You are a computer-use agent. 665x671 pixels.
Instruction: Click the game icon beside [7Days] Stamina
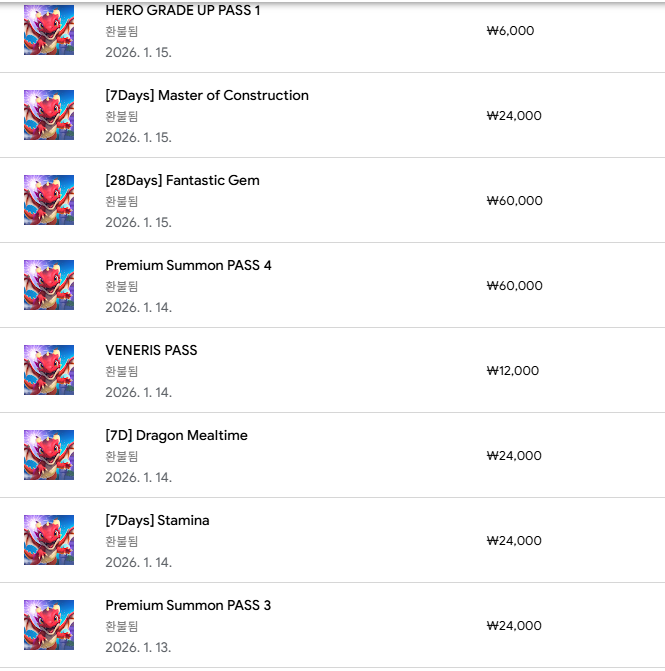(49, 540)
